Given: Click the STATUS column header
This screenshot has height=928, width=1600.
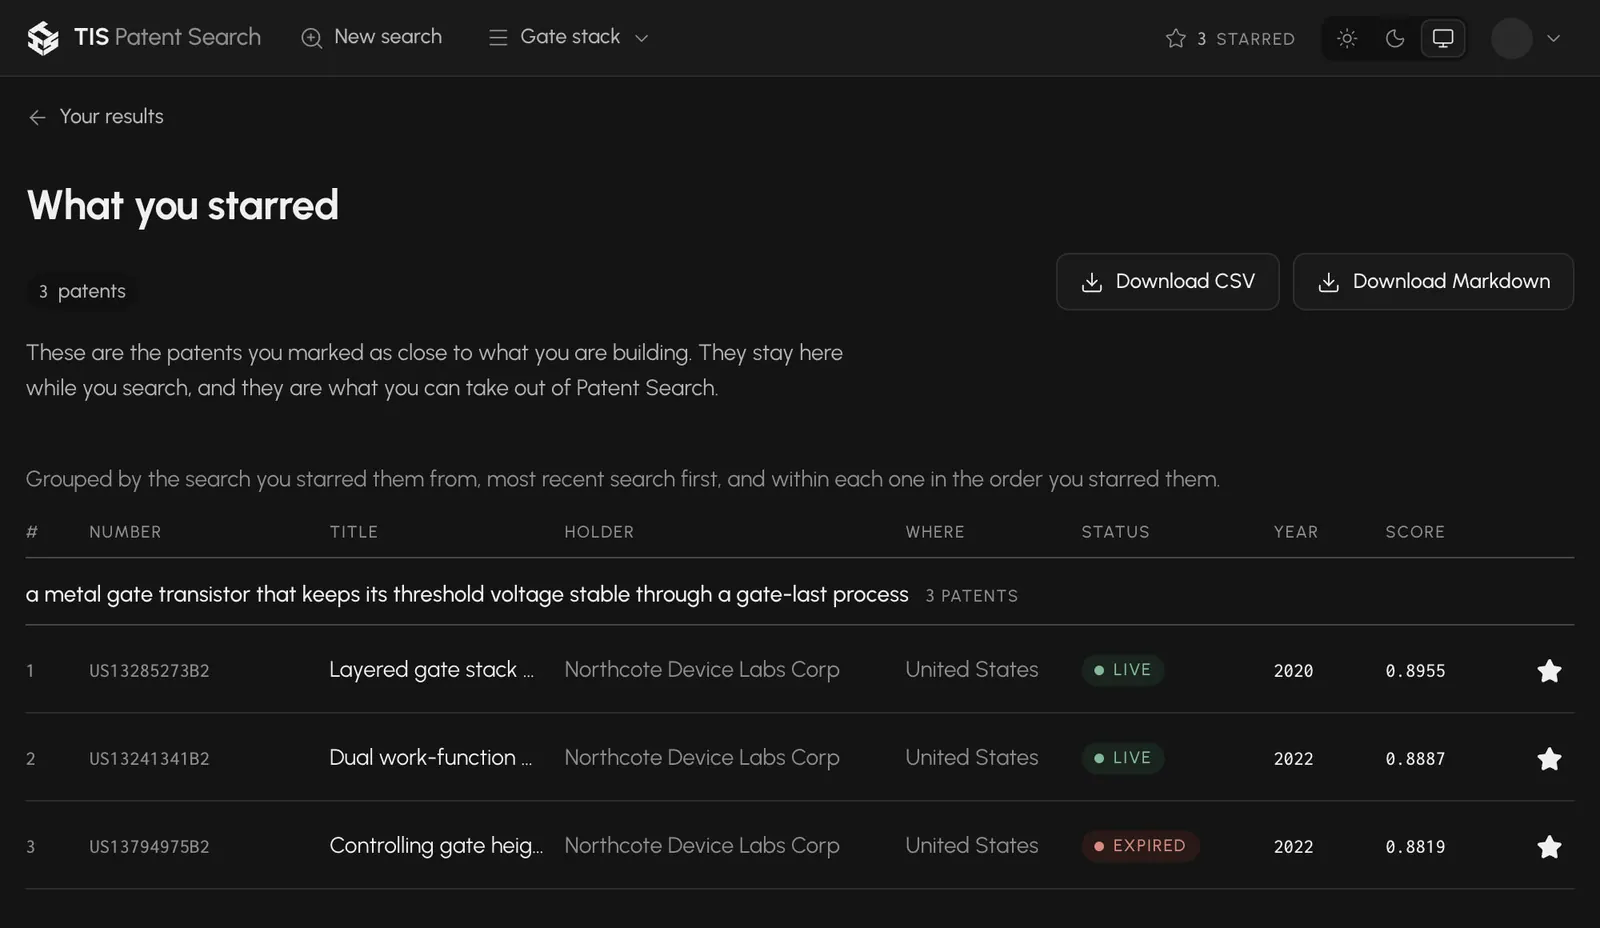Looking at the screenshot, I should click(x=1115, y=532).
